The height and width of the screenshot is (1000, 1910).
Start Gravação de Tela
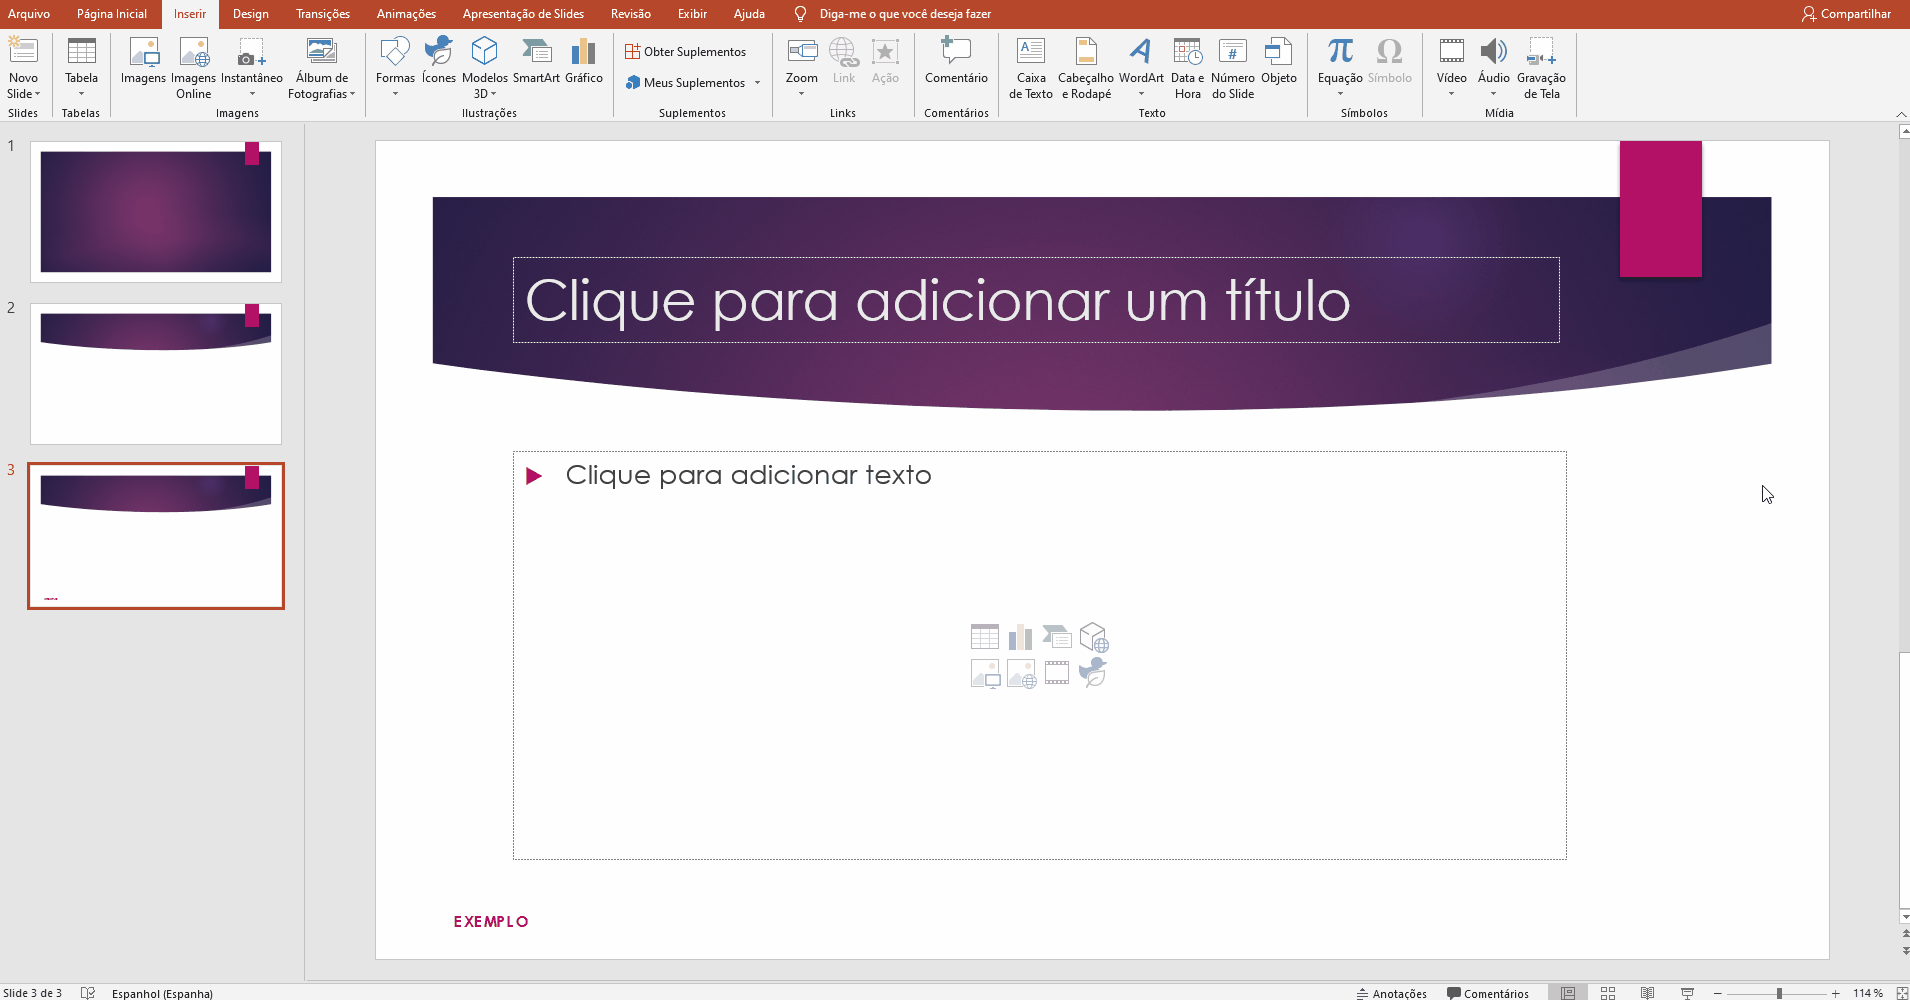1541,68
